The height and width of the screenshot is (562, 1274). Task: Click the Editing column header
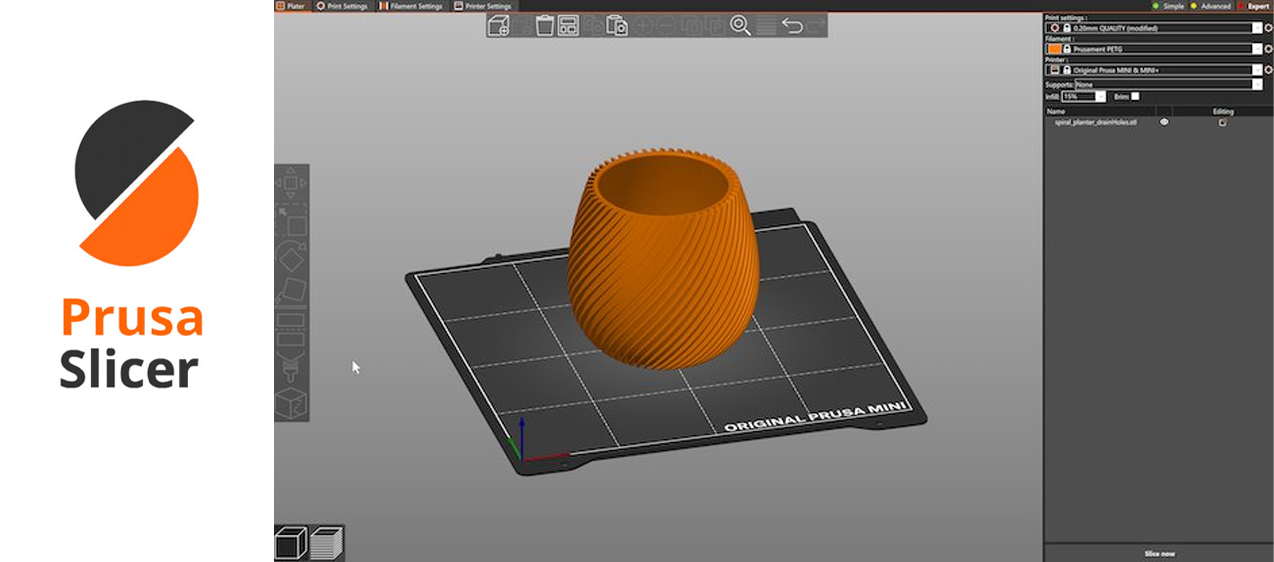coord(1223,112)
